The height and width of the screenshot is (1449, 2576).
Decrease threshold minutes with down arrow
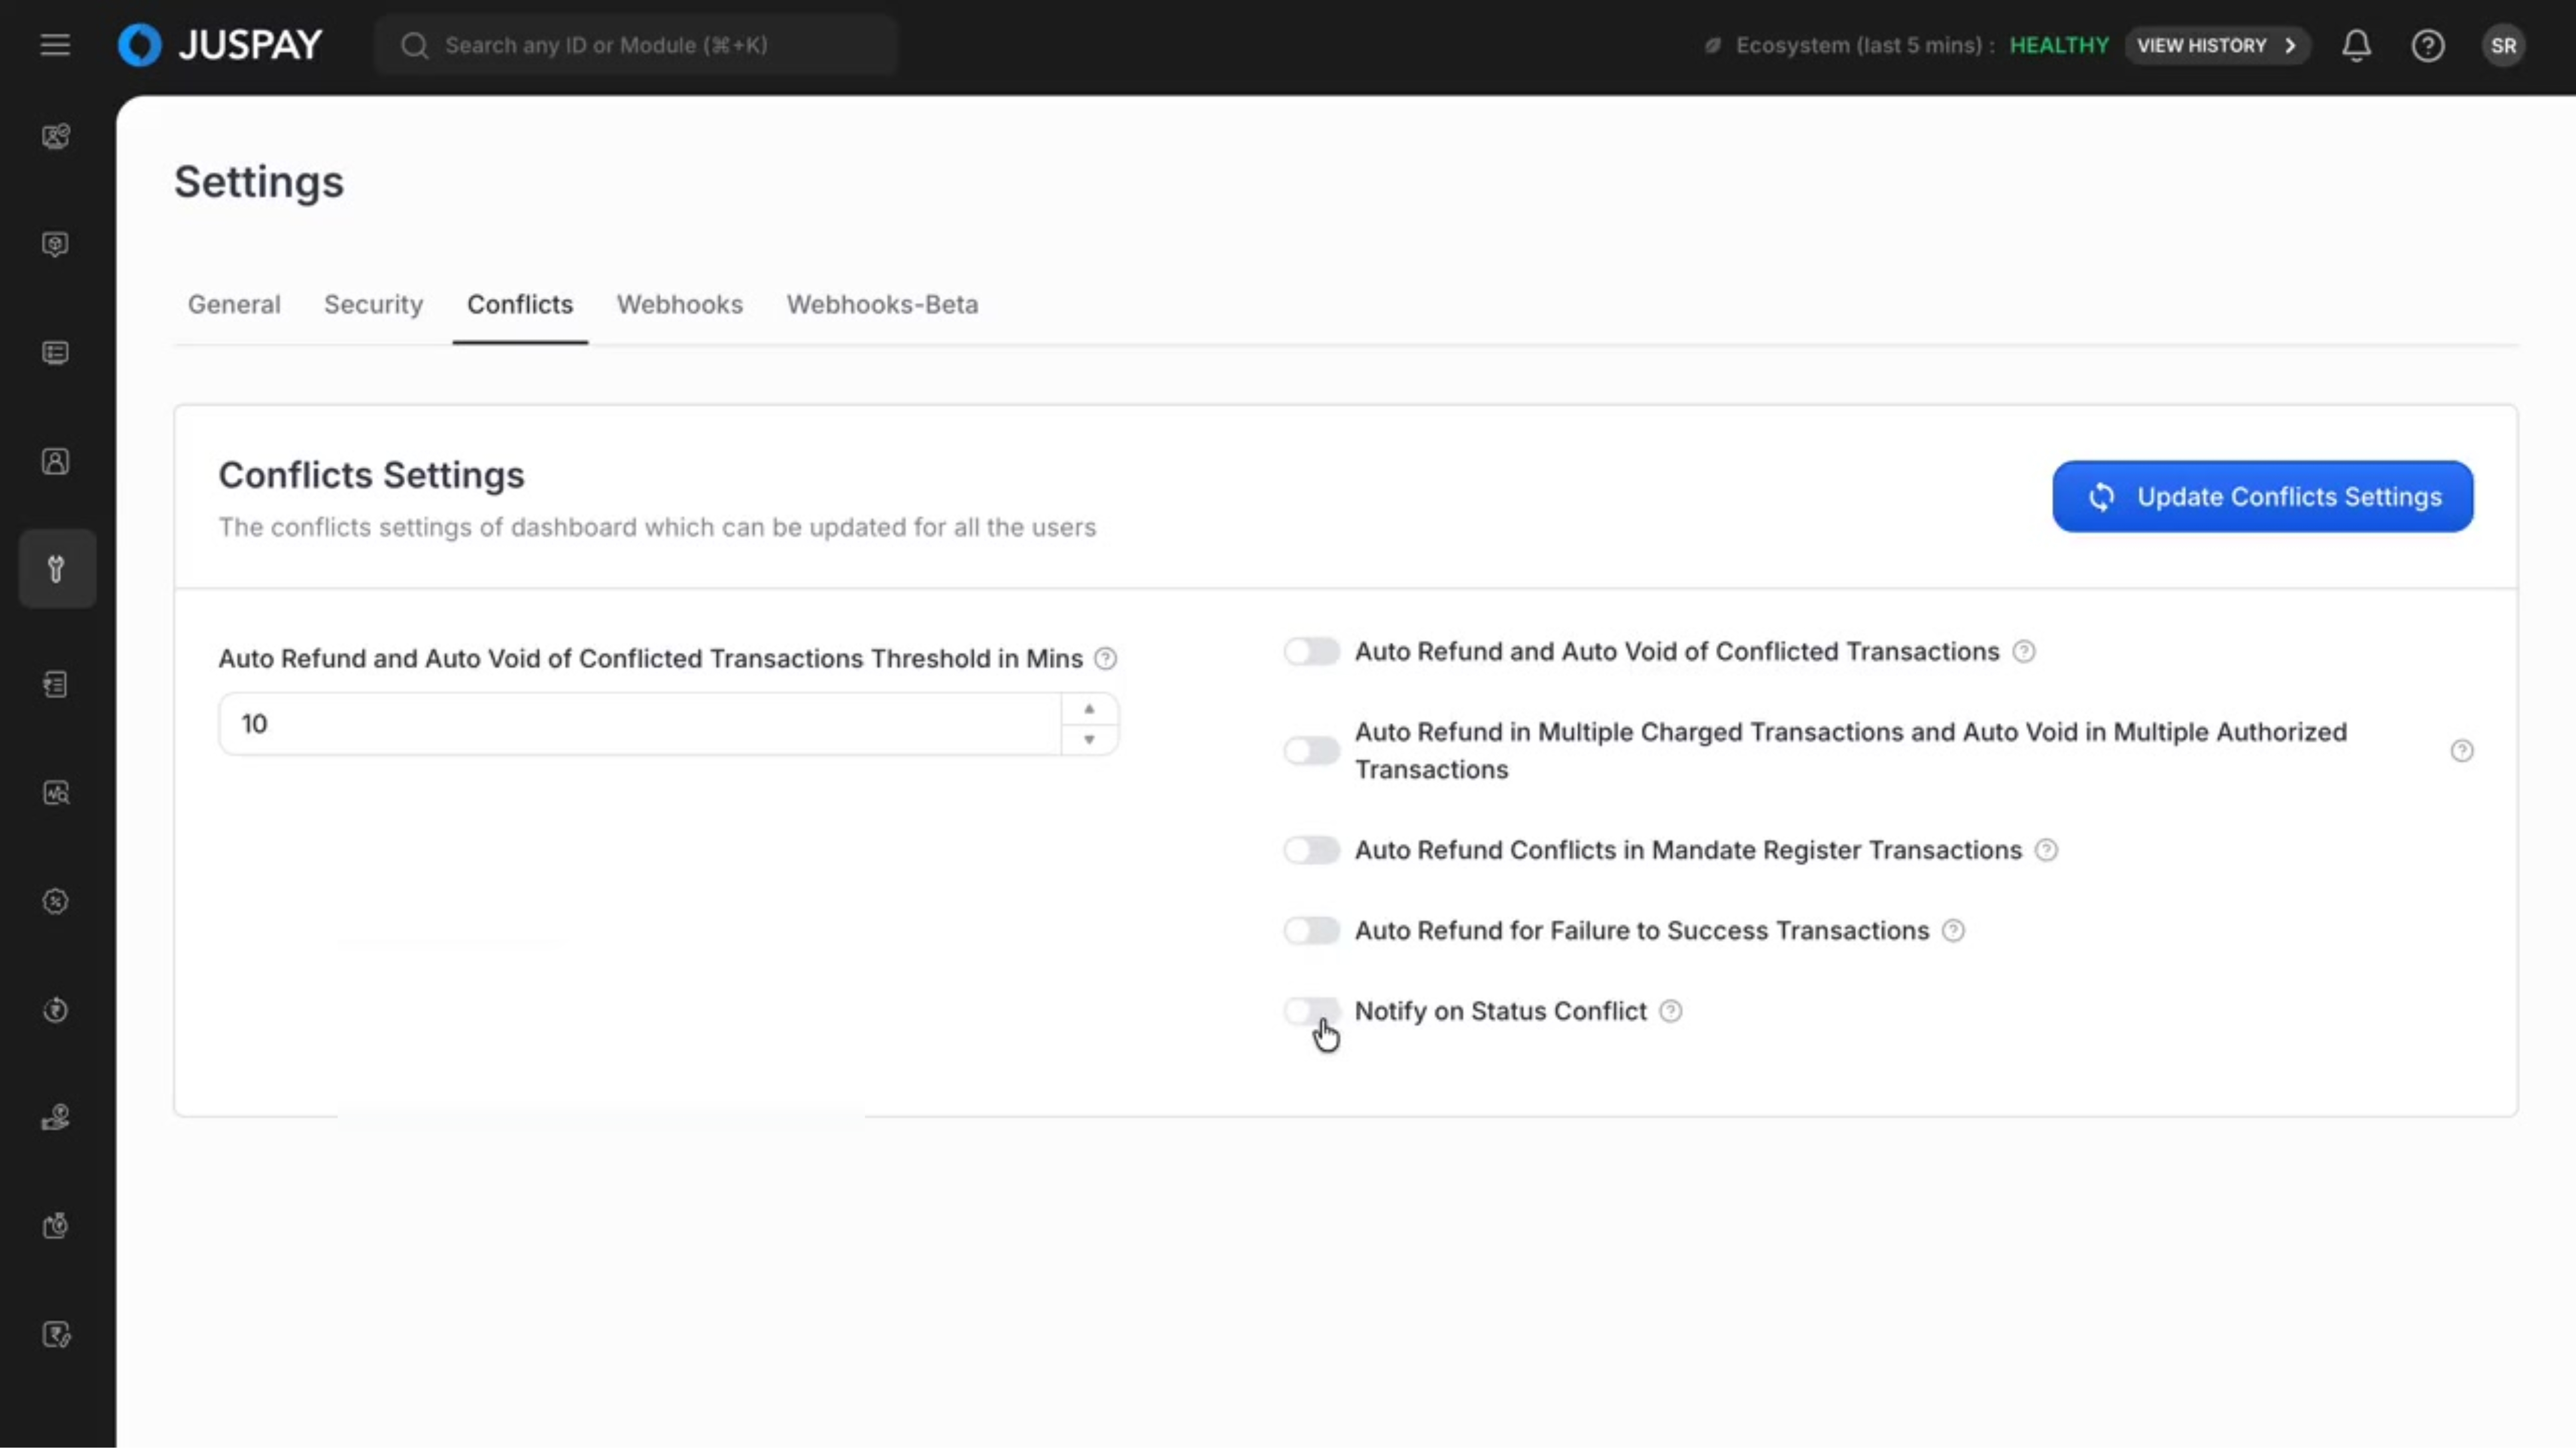(1089, 740)
